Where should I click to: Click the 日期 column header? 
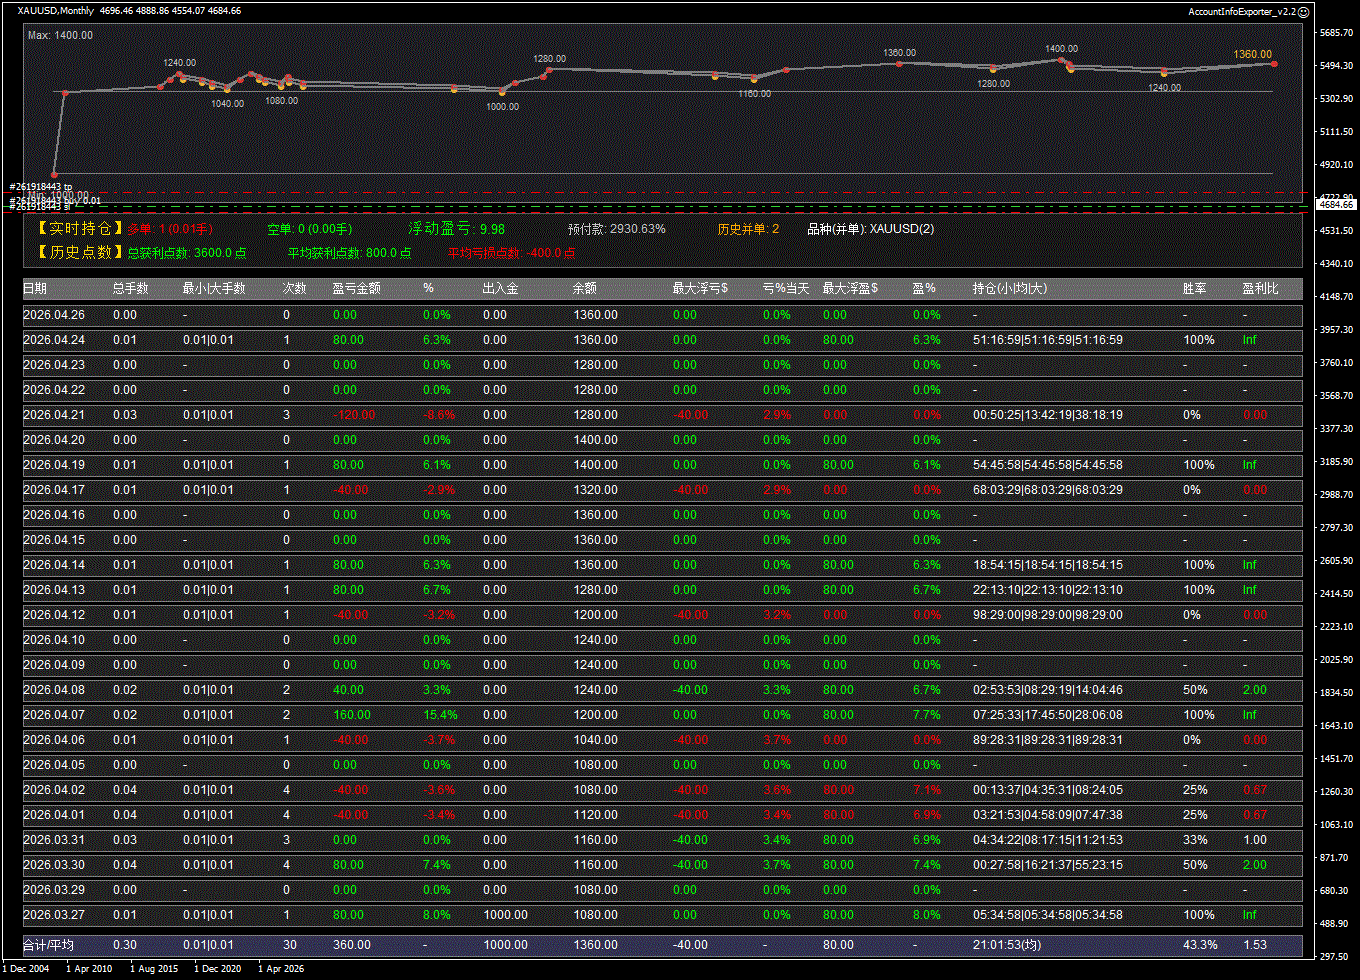click(x=35, y=289)
